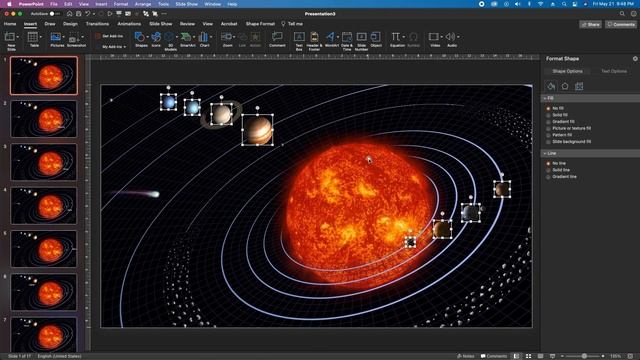Click the 3D Models icon

(169, 37)
